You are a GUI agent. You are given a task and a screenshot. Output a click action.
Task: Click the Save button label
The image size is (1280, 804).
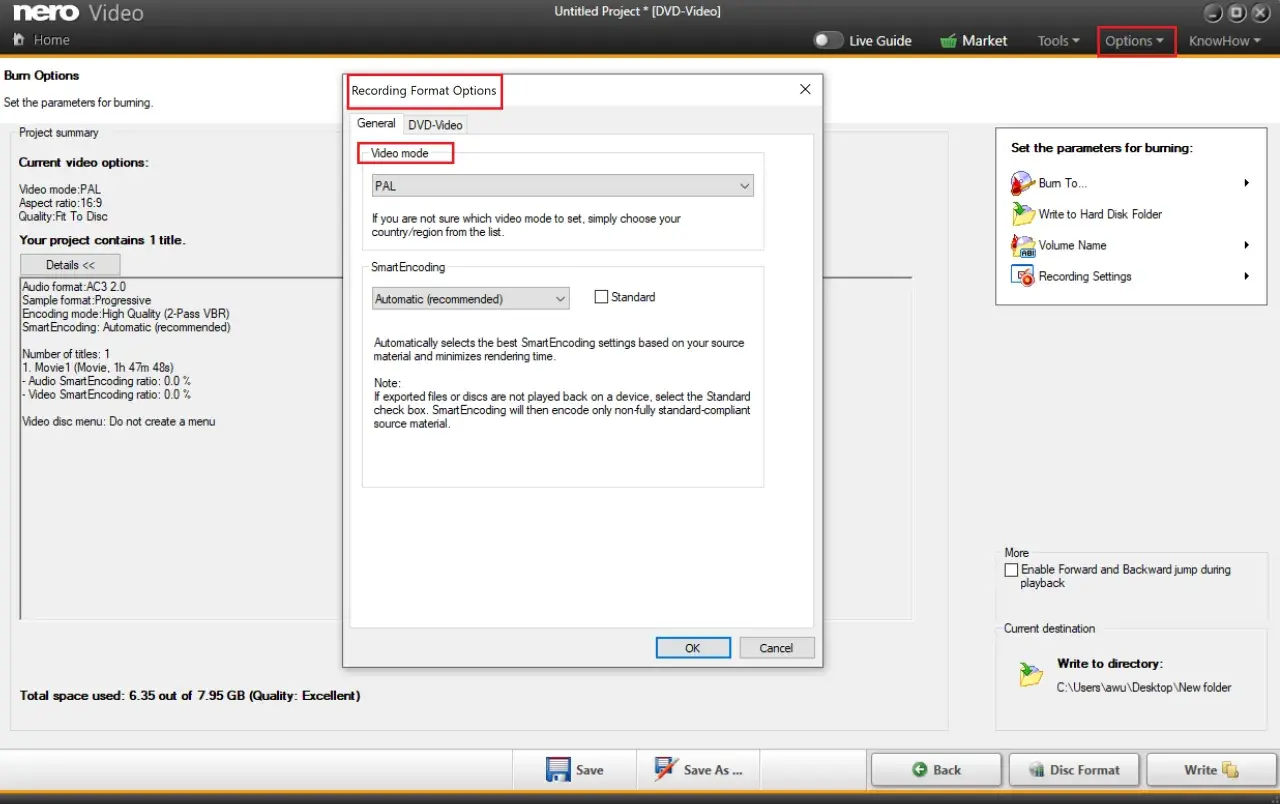click(x=590, y=770)
